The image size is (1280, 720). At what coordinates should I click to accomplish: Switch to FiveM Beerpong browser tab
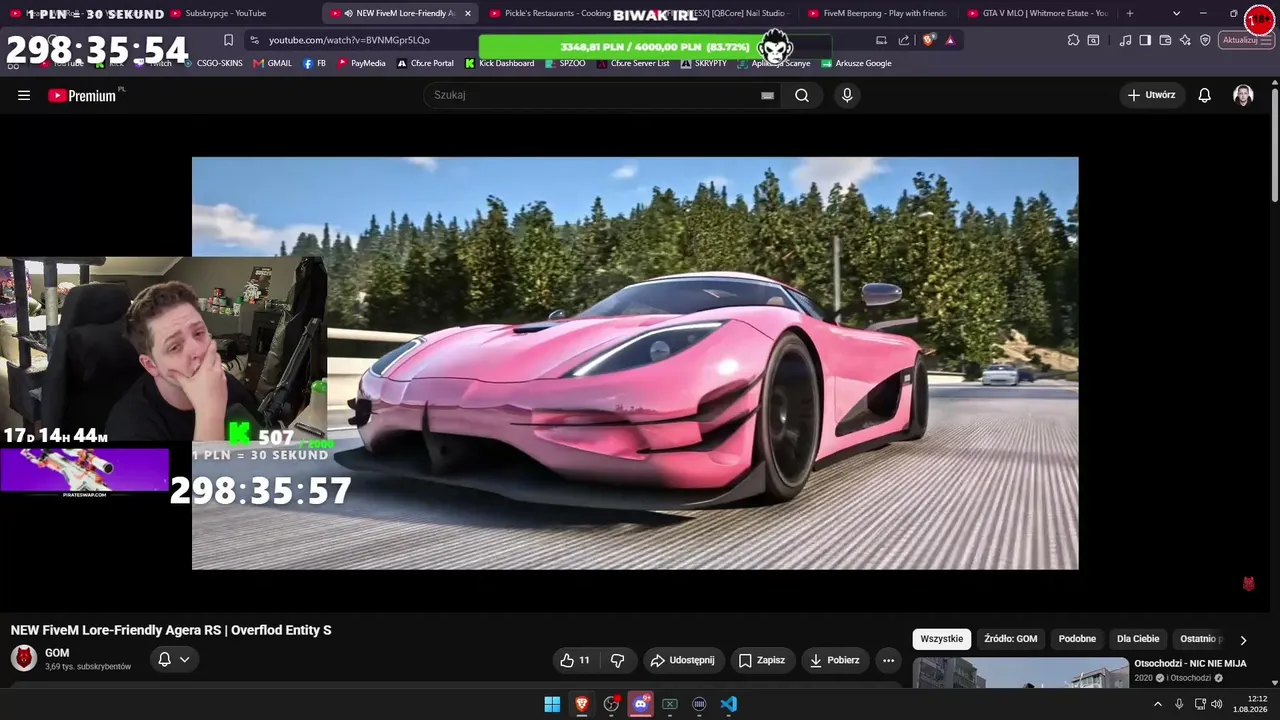coord(878,13)
